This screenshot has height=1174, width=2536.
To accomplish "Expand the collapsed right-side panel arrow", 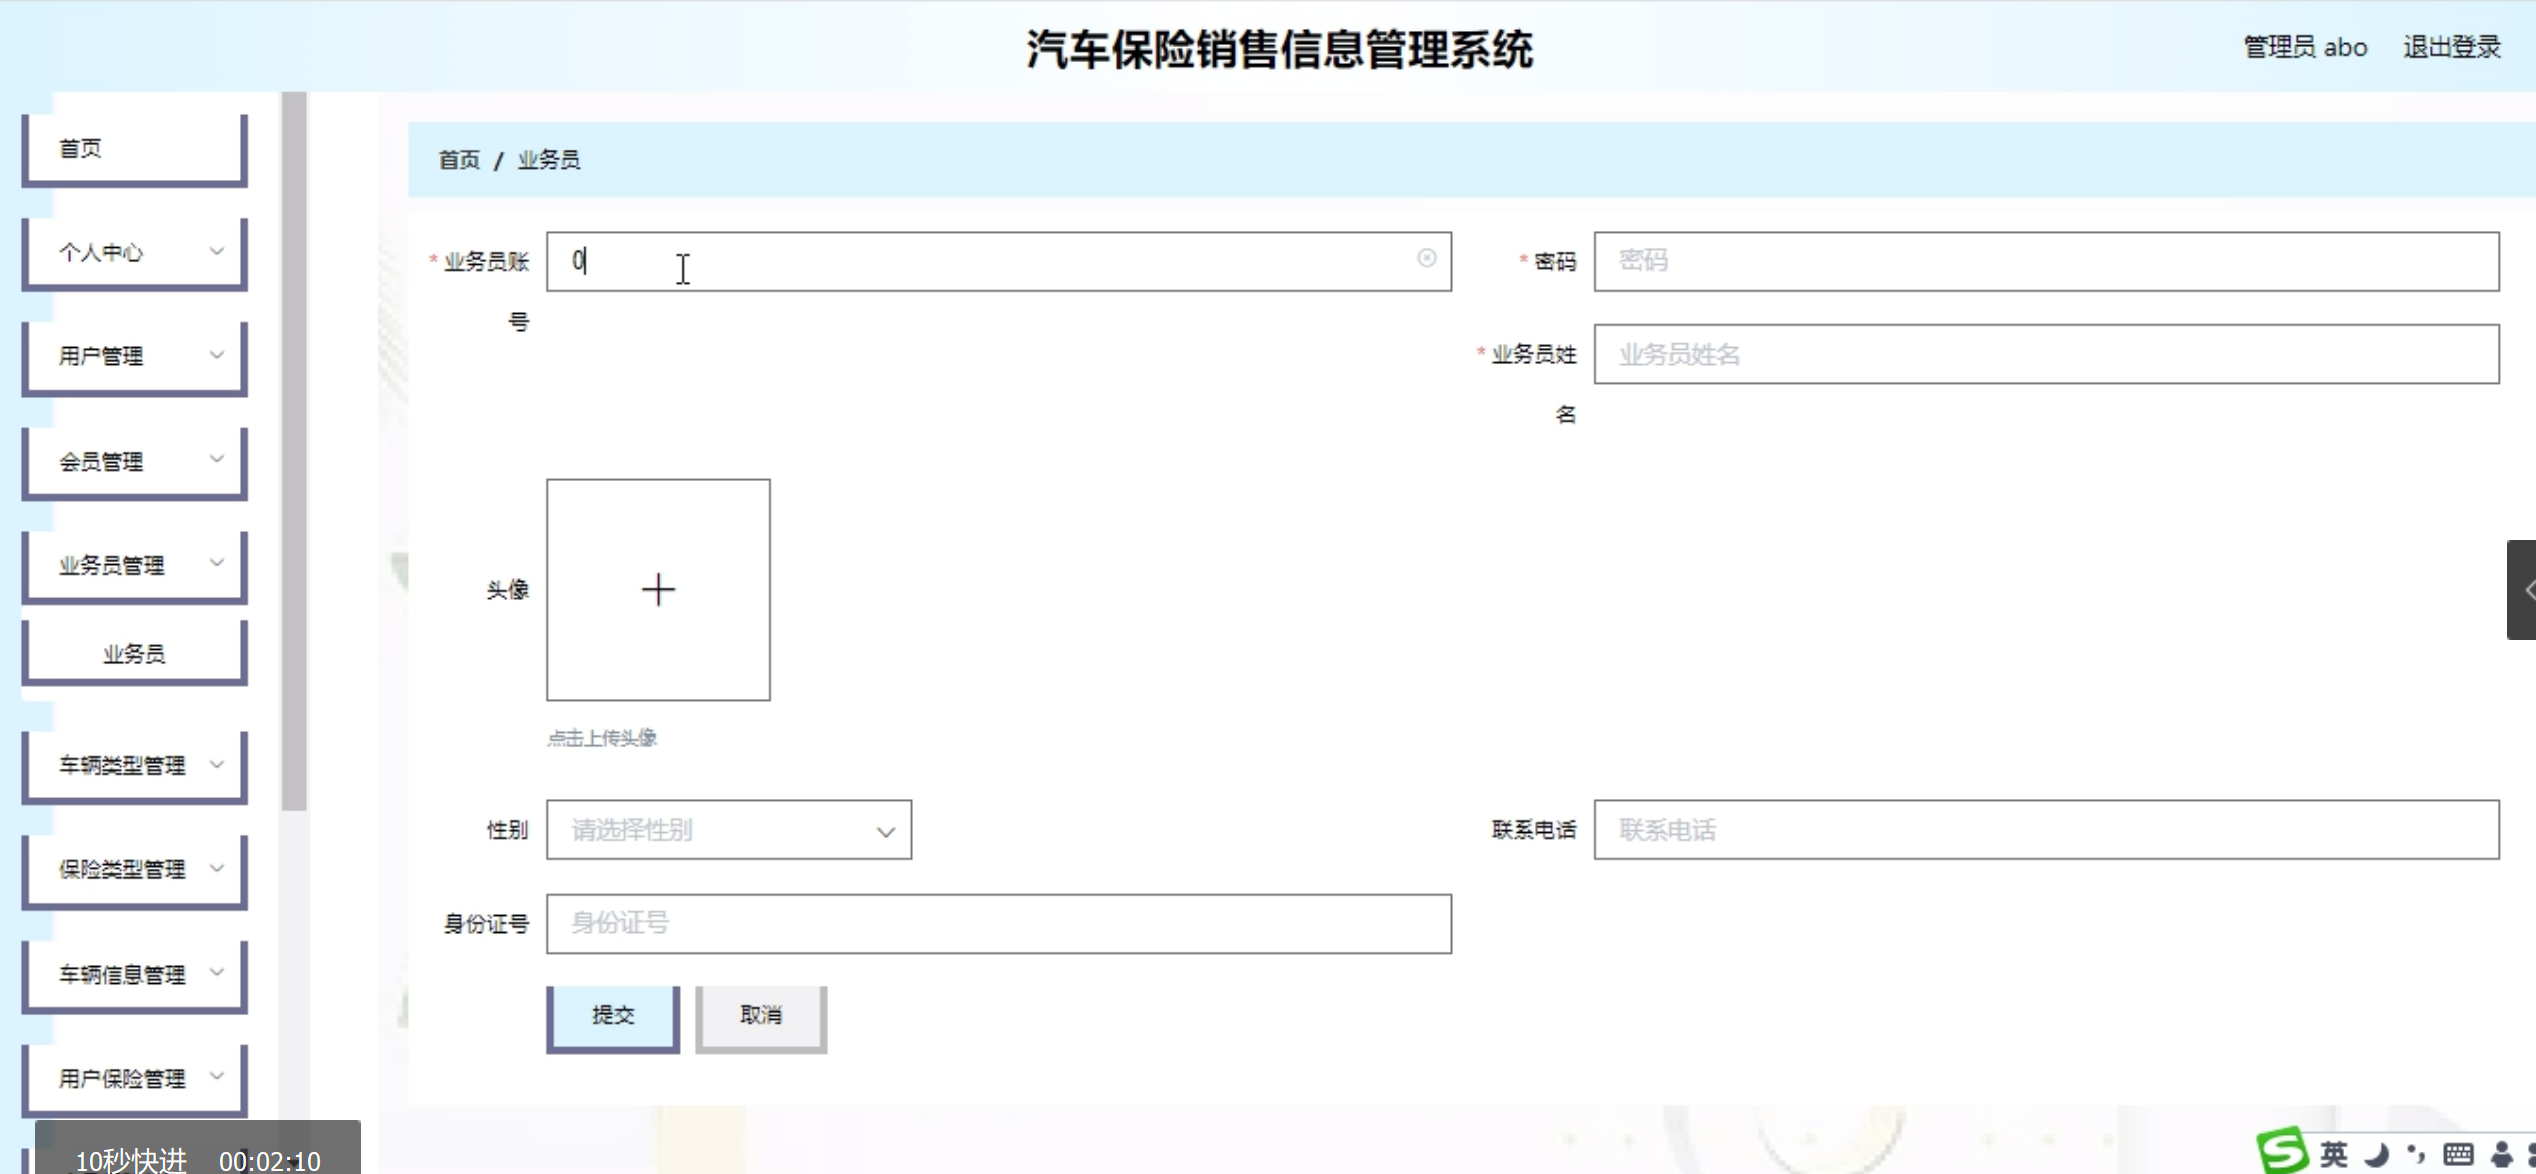I will pos(2524,590).
